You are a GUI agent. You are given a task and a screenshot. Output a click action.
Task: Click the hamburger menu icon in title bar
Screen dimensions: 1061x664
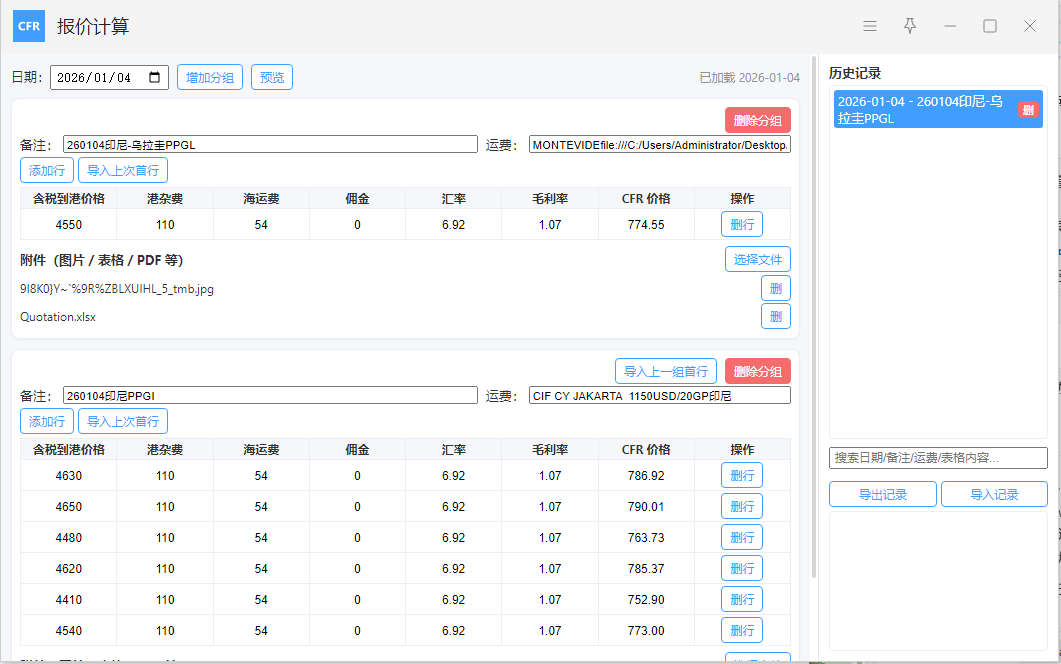point(870,26)
